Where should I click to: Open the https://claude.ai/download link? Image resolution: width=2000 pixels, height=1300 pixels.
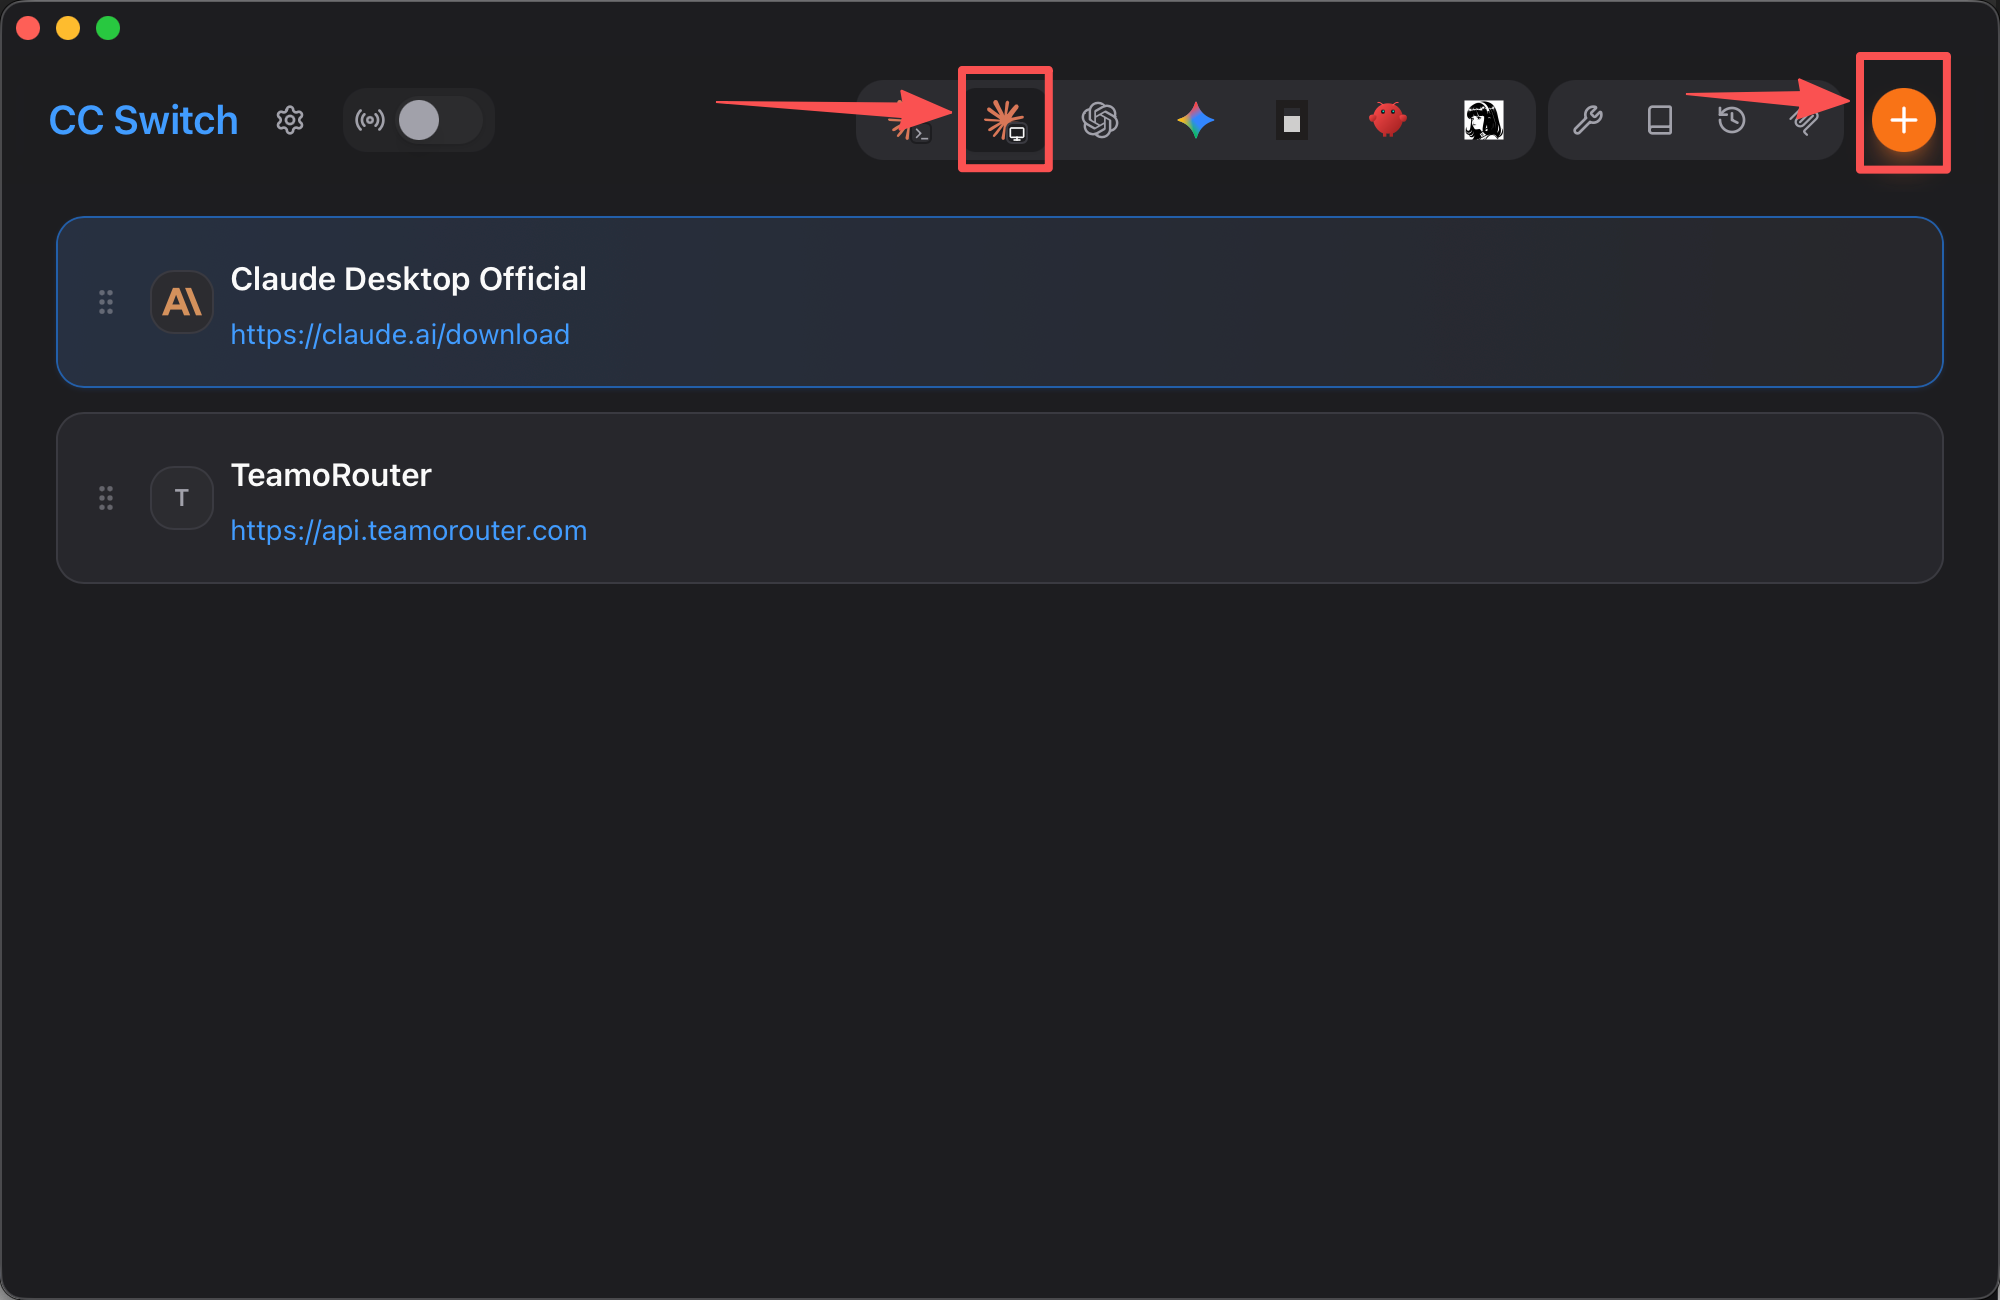[x=400, y=334]
